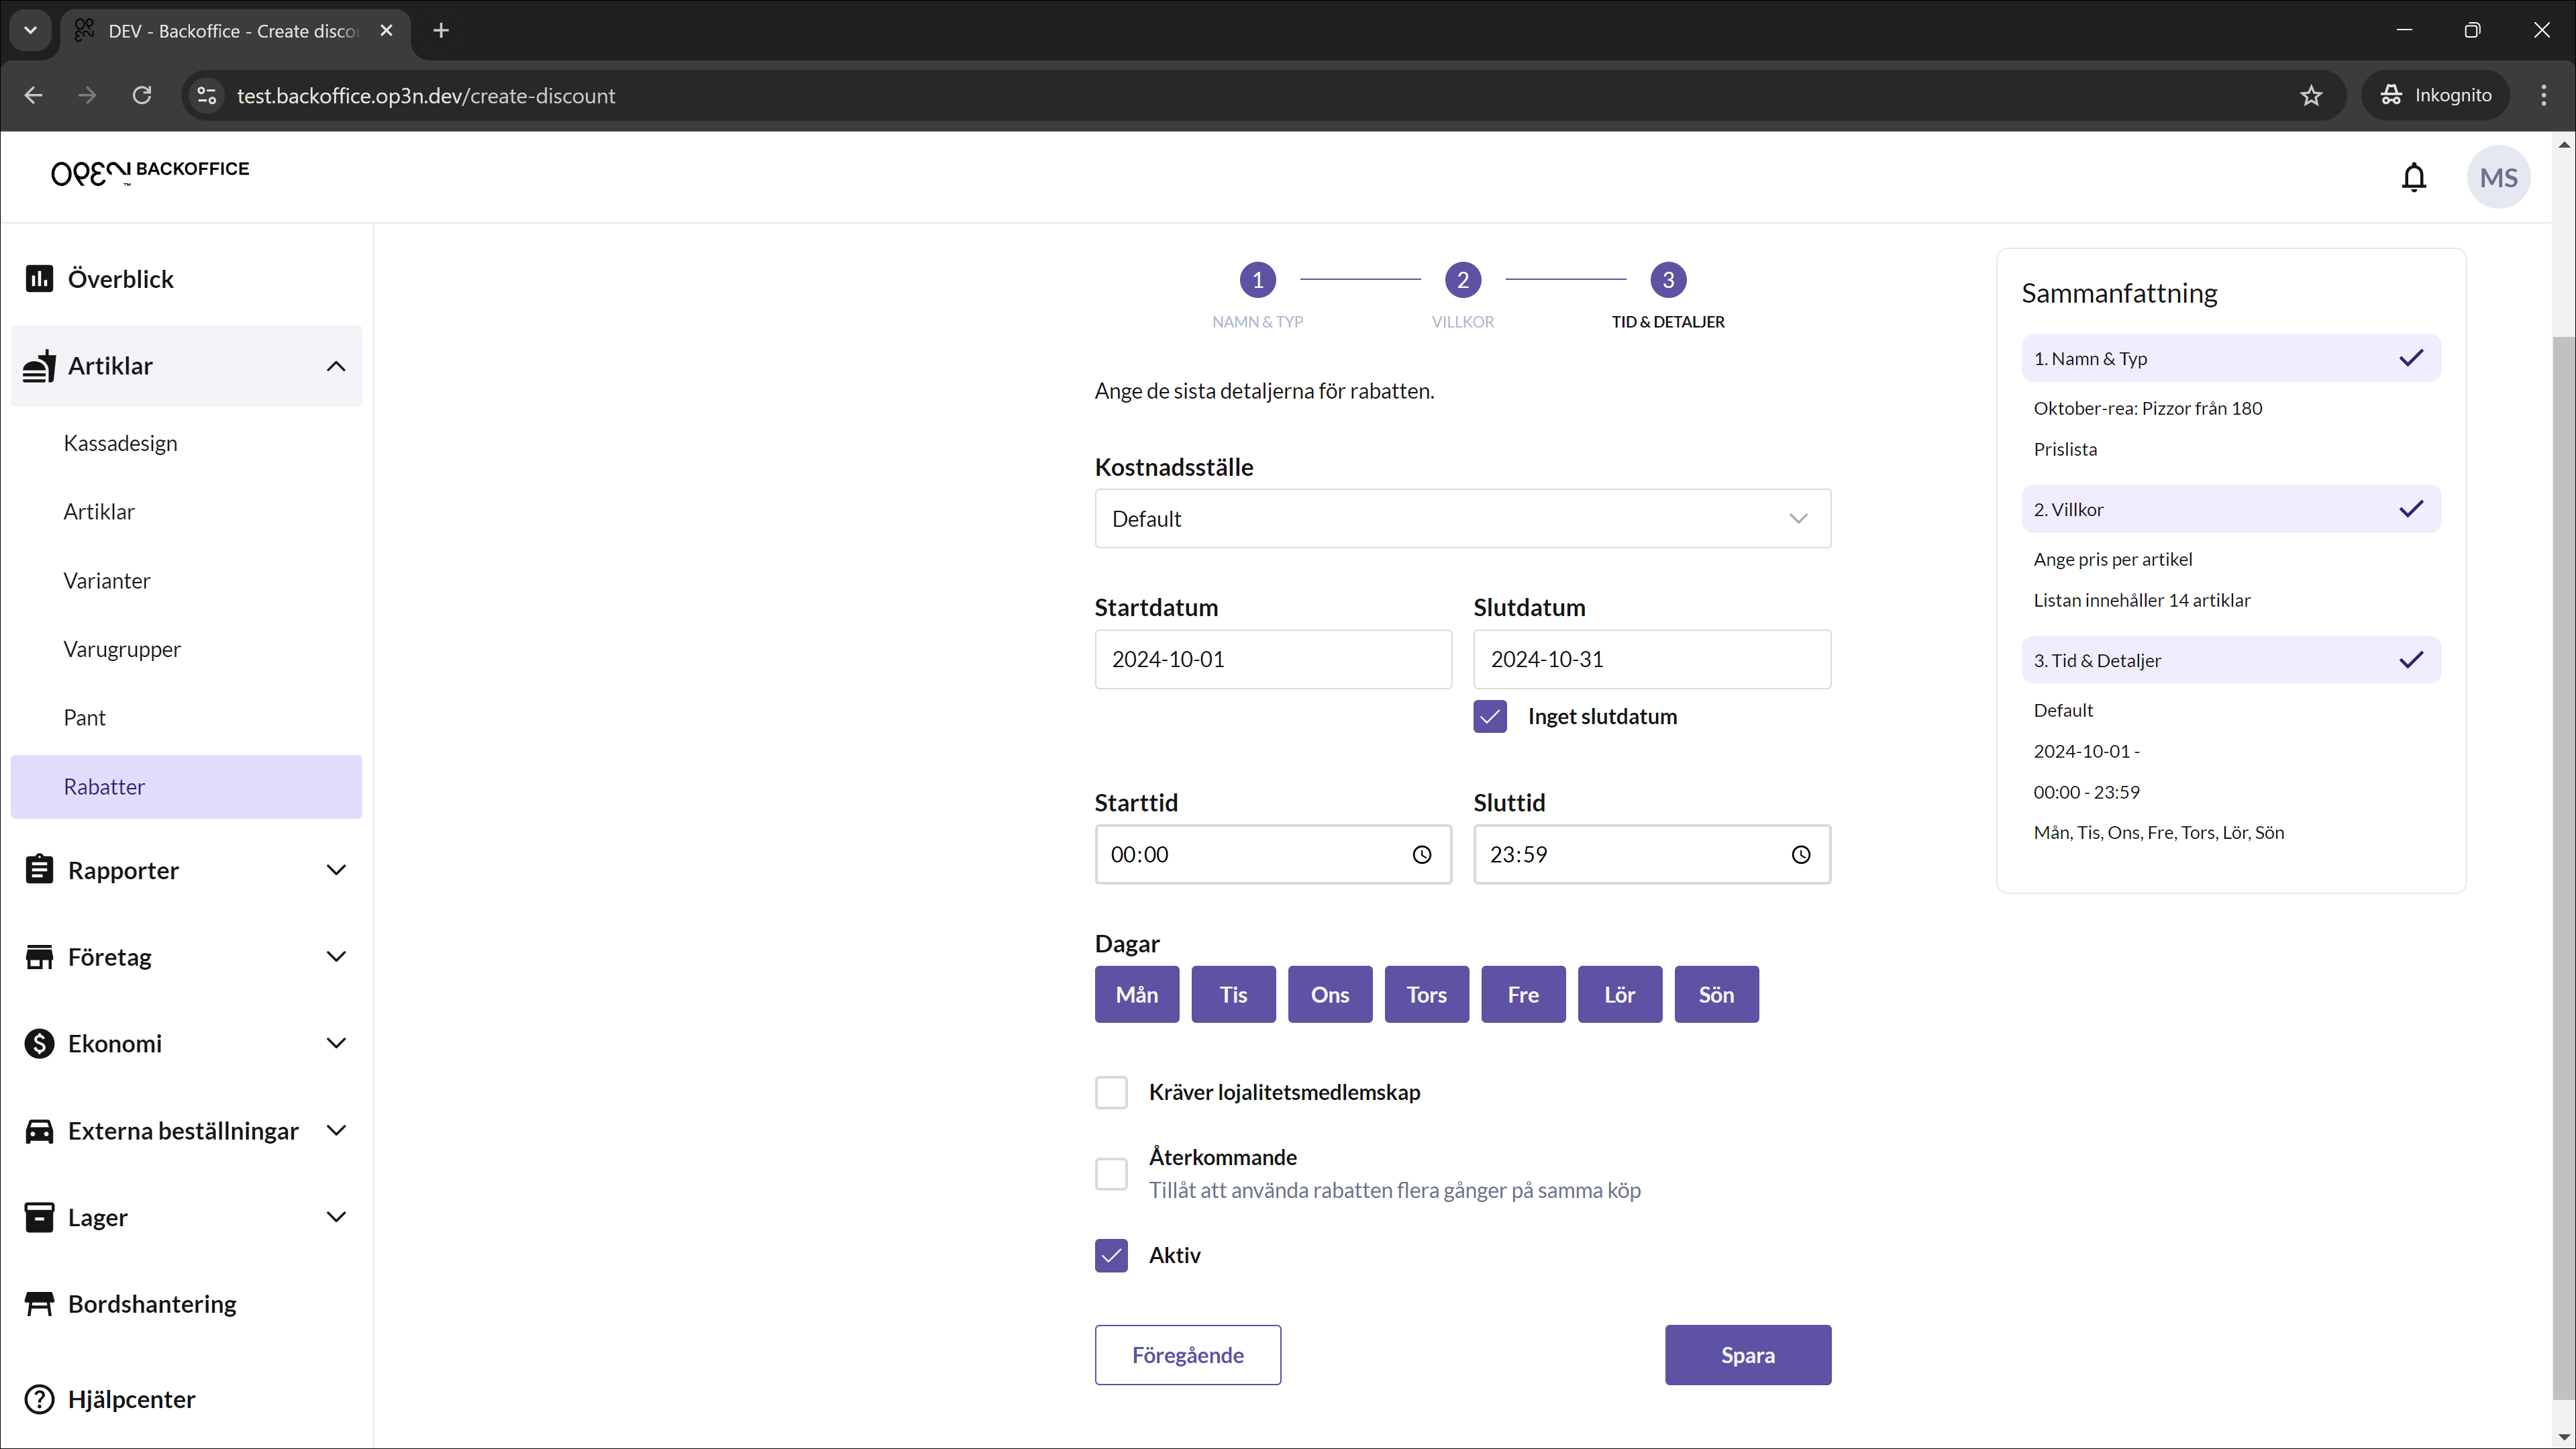The width and height of the screenshot is (2576, 1449).
Task: Toggle the Sön day button
Action: pos(1716,994)
